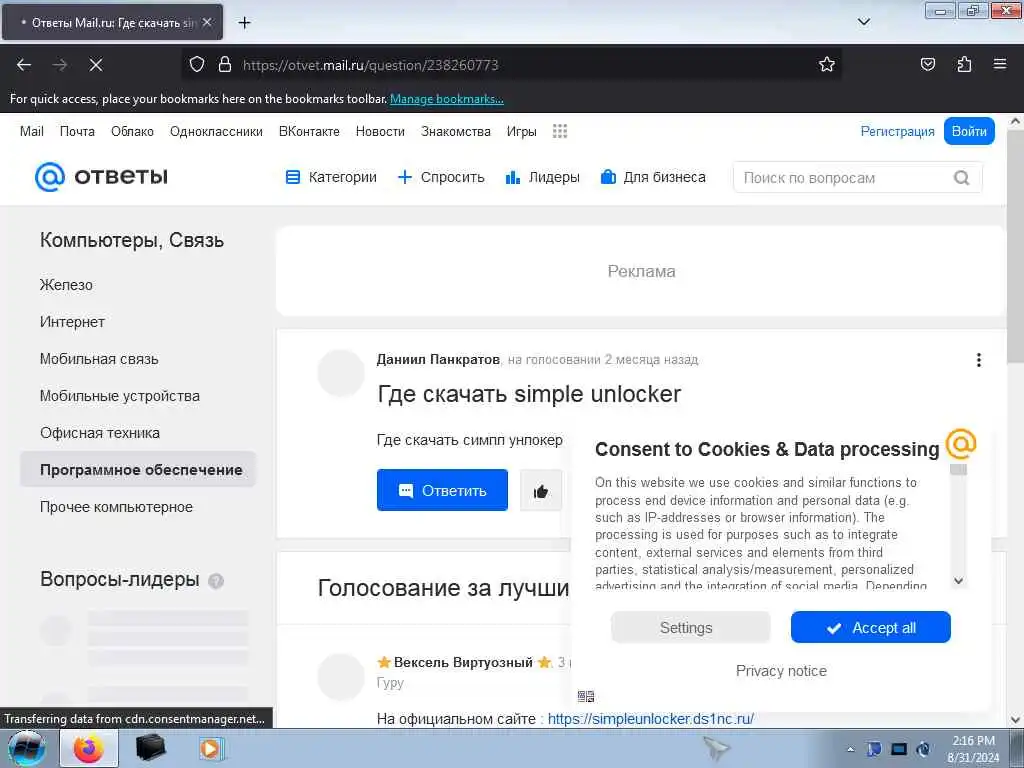The width and height of the screenshot is (1024, 768).
Task: Open the tracking protection shield icon
Action: [197, 64]
